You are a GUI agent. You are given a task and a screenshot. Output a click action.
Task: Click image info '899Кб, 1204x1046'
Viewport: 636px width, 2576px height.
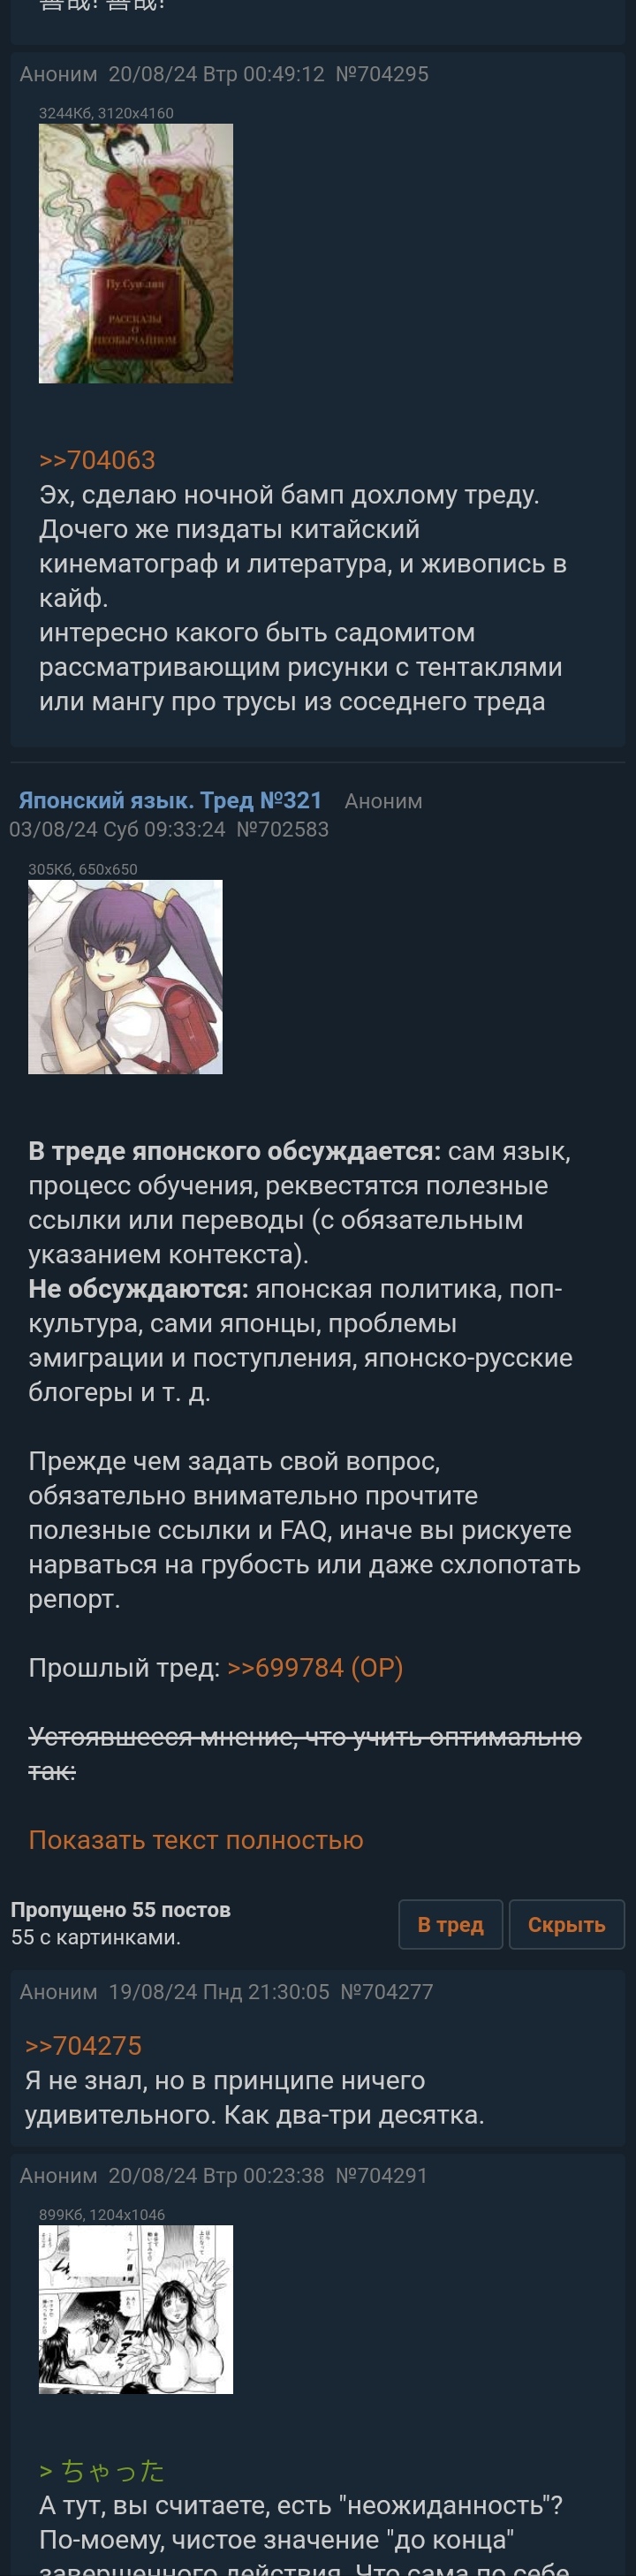[x=102, y=2215]
